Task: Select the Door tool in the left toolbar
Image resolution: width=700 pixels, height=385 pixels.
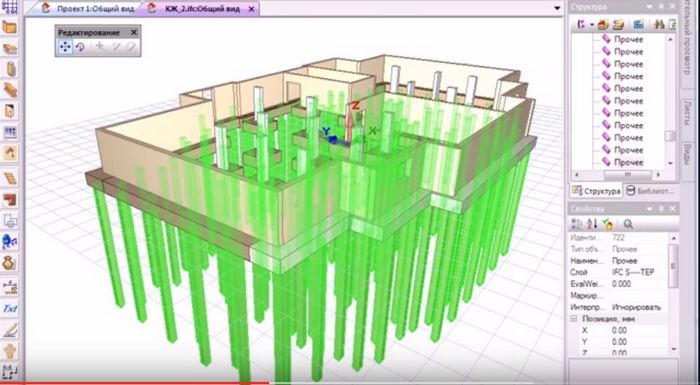Action: pos(10,111)
